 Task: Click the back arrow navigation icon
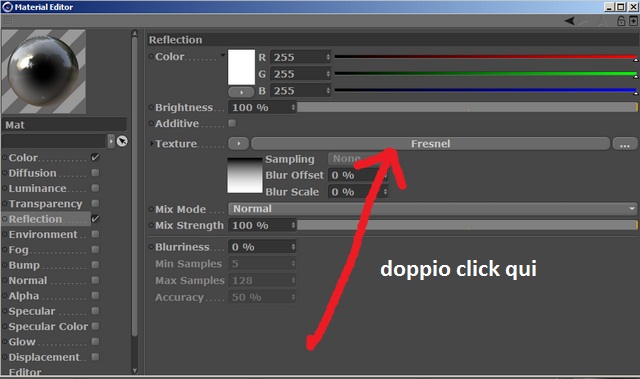coord(570,21)
